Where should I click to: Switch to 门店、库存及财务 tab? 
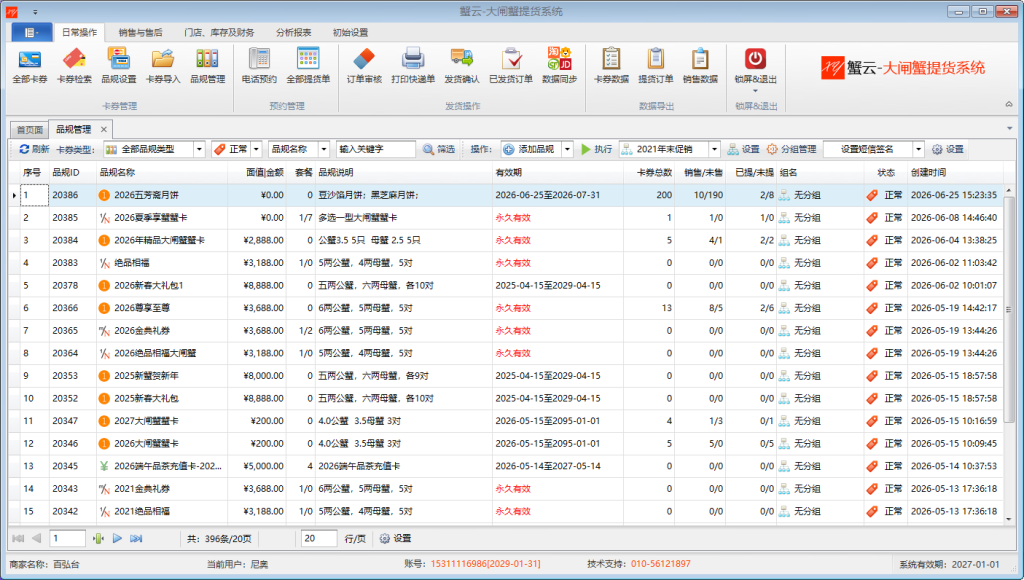coord(219,32)
